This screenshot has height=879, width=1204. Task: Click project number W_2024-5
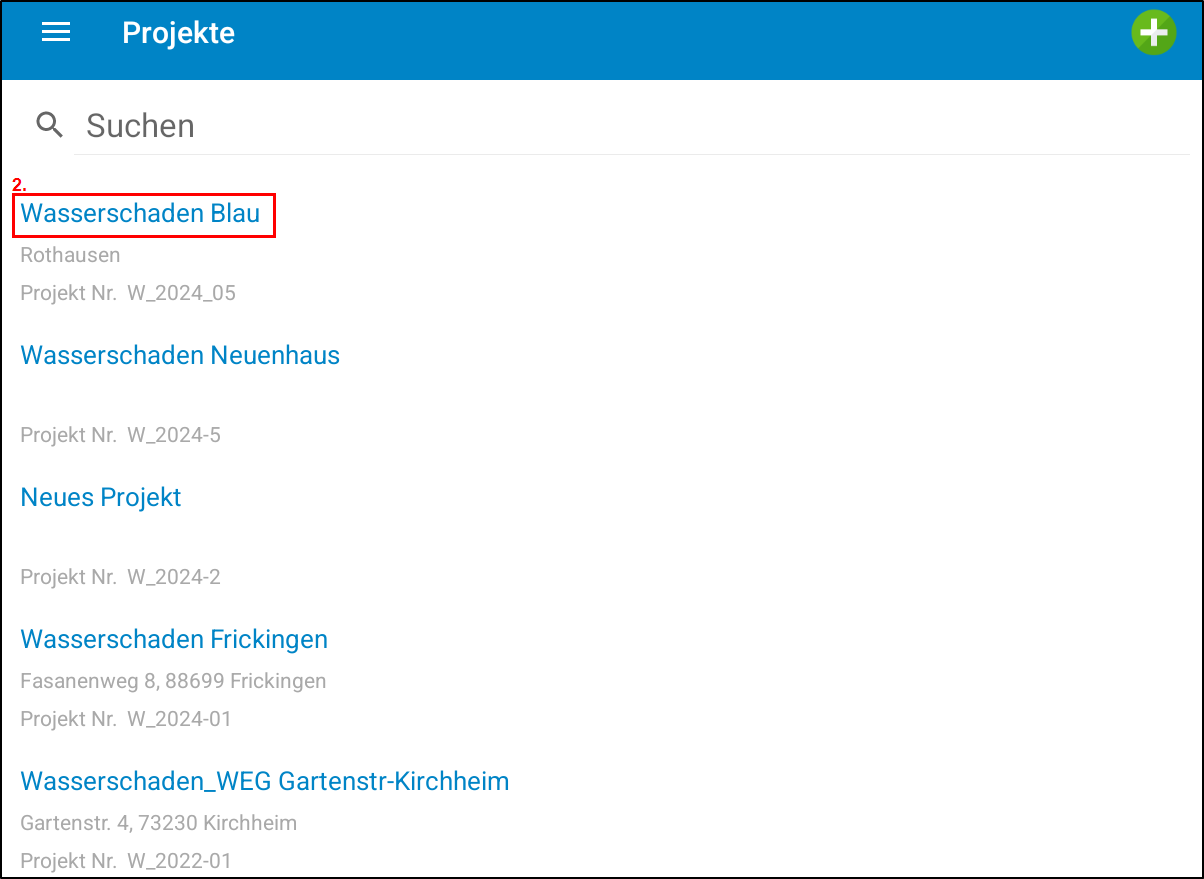coord(121,435)
